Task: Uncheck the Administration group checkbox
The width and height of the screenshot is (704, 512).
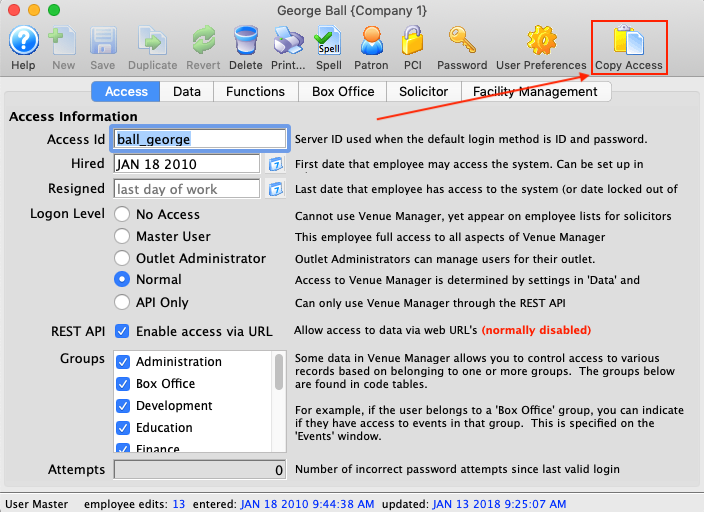Action: [x=123, y=362]
